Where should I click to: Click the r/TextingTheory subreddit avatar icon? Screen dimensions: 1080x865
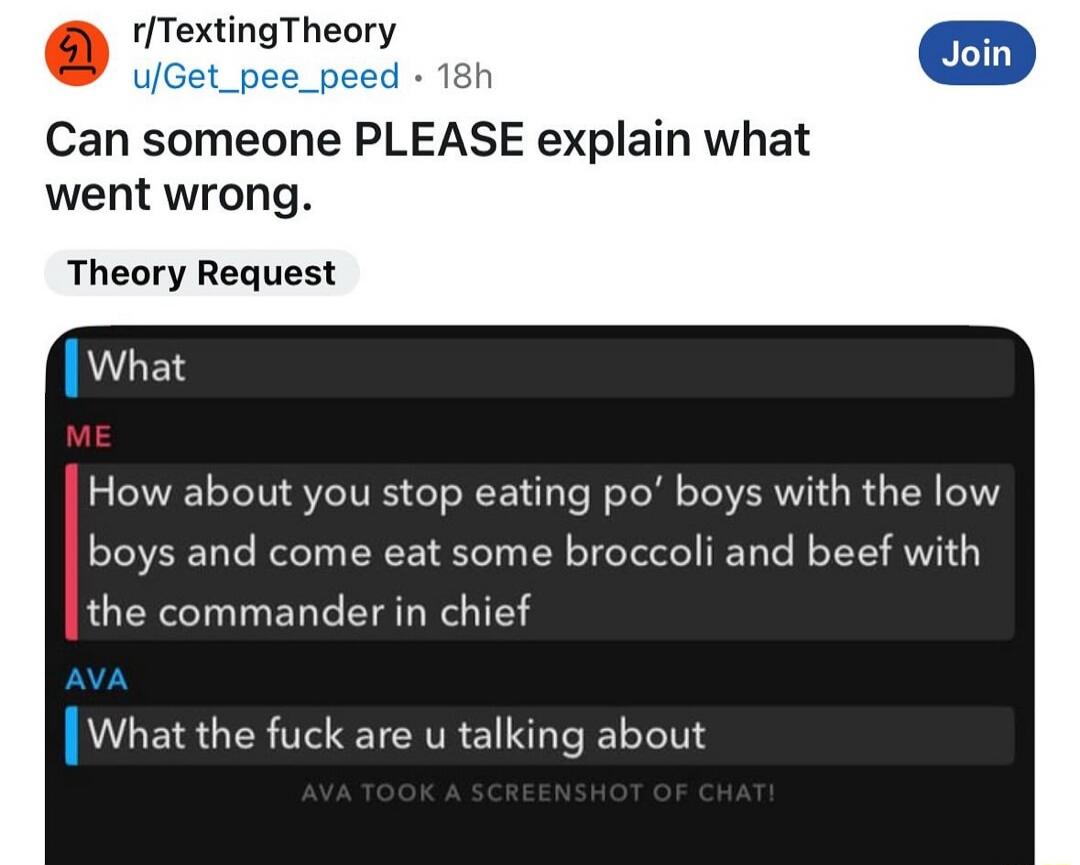pos(76,54)
